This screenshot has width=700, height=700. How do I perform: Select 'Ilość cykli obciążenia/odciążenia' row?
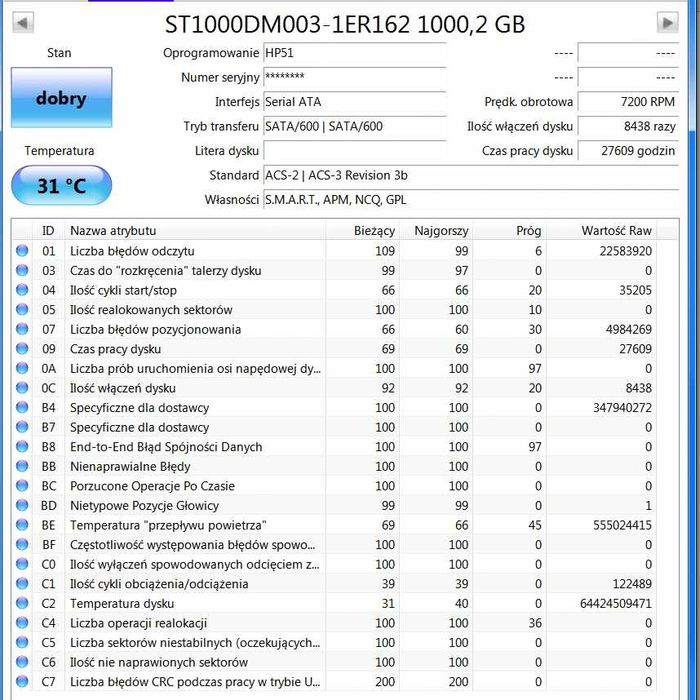click(x=334, y=584)
